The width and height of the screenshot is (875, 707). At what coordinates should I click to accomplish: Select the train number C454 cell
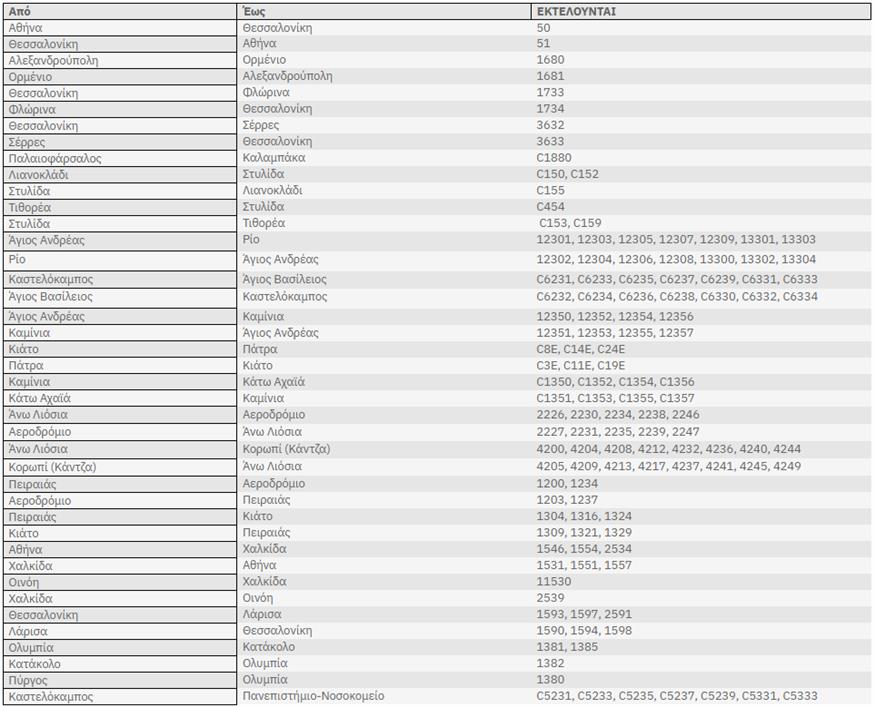click(x=550, y=207)
